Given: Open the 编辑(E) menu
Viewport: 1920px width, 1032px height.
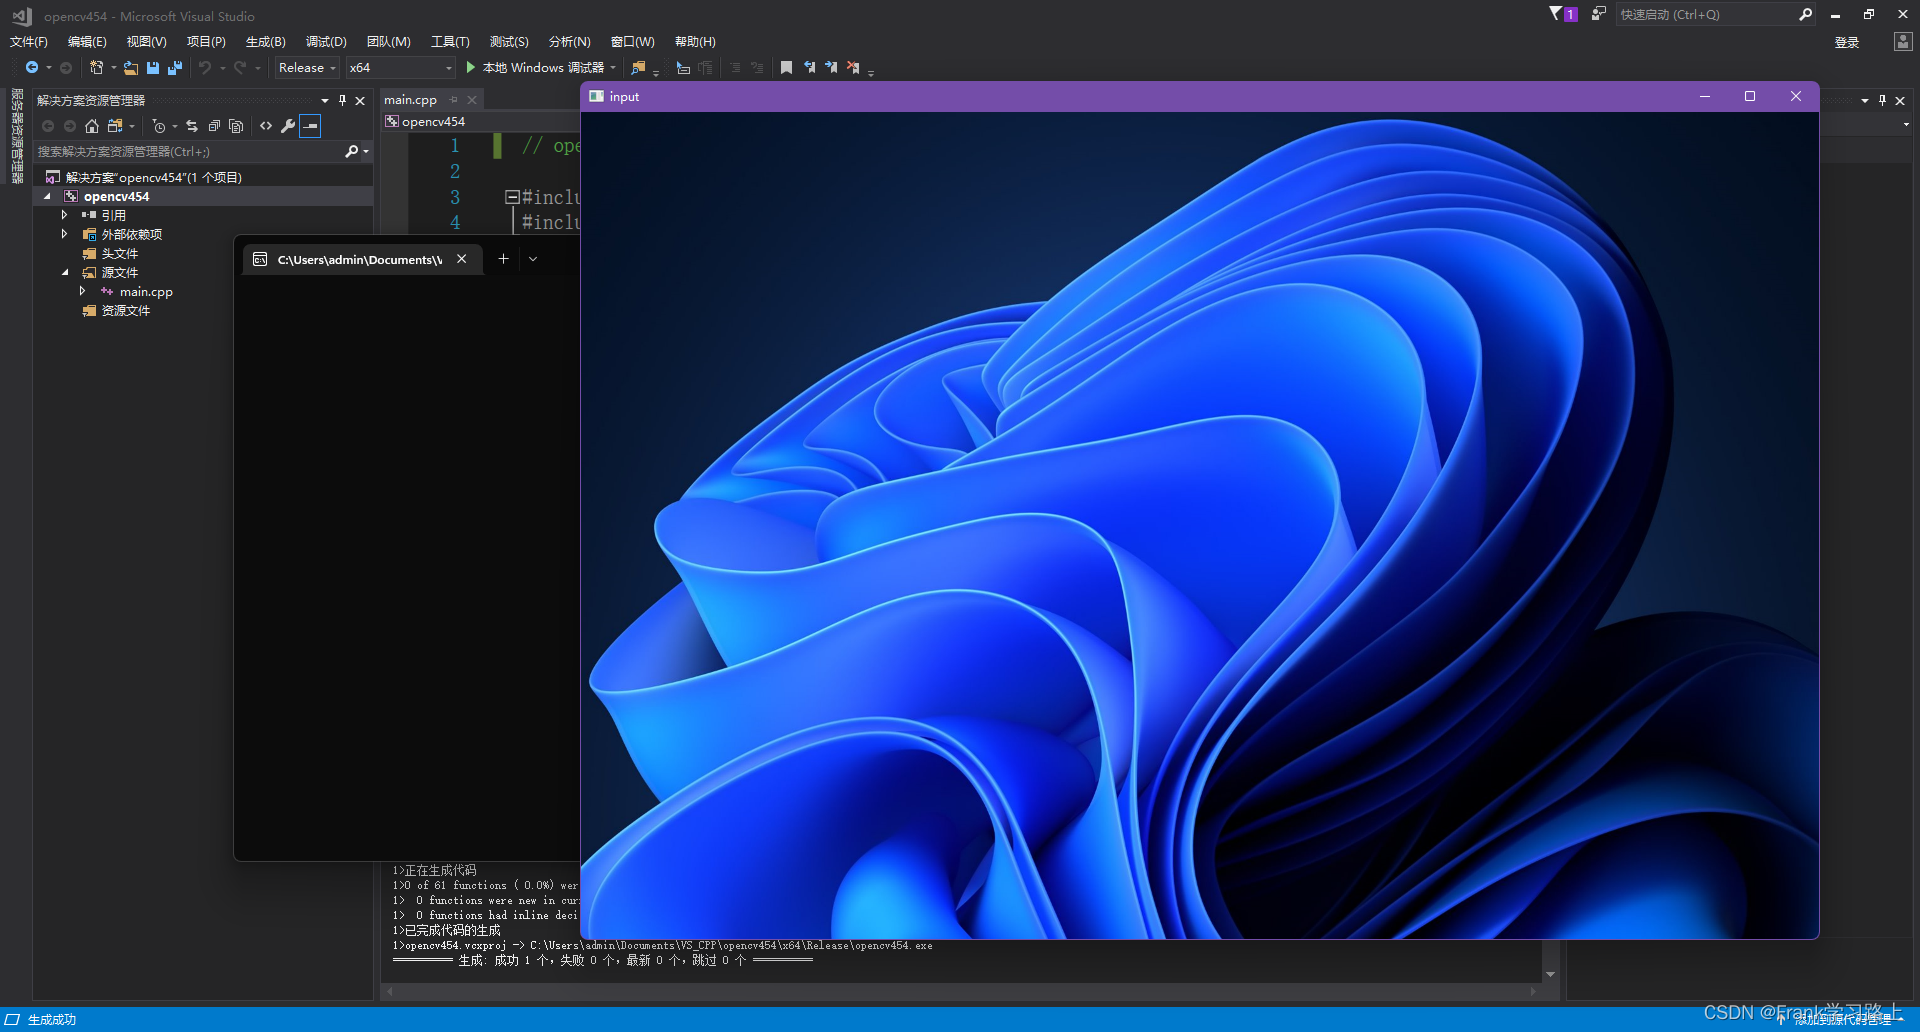Looking at the screenshot, I should pos(87,42).
